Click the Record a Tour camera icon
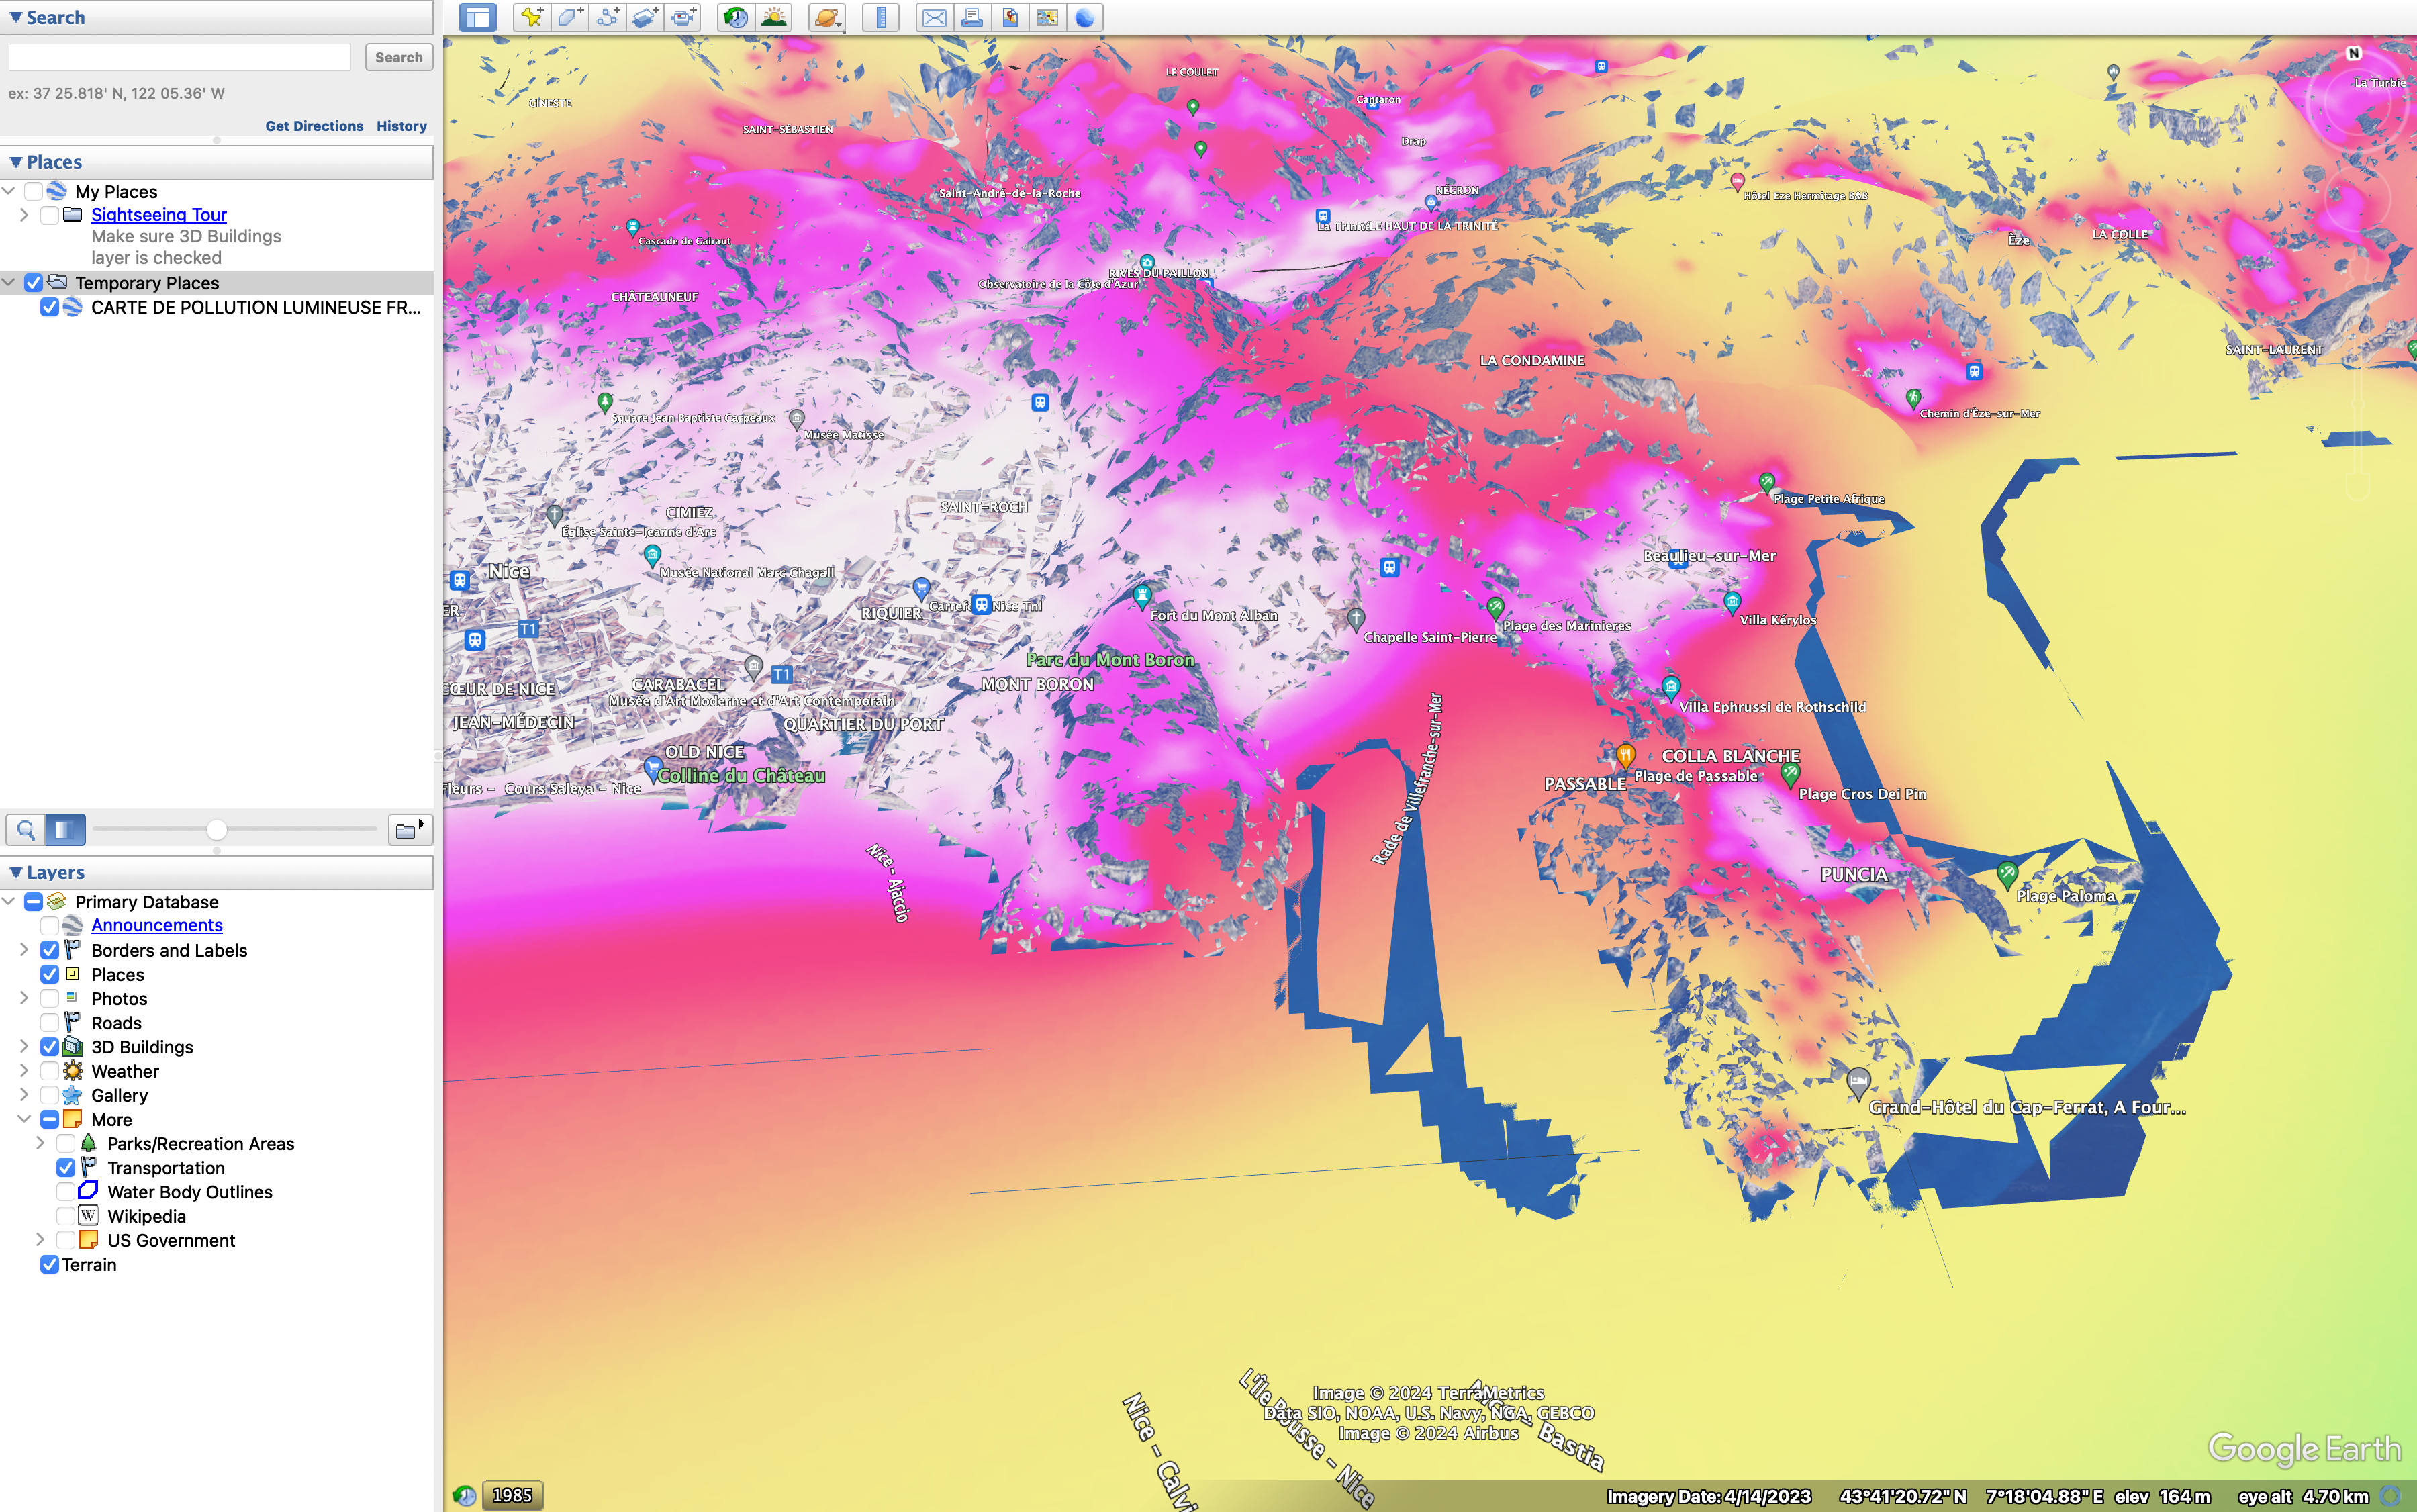Image resolution: width=2417 pixels, height=1512 pixels. click(x=684, y=17)
